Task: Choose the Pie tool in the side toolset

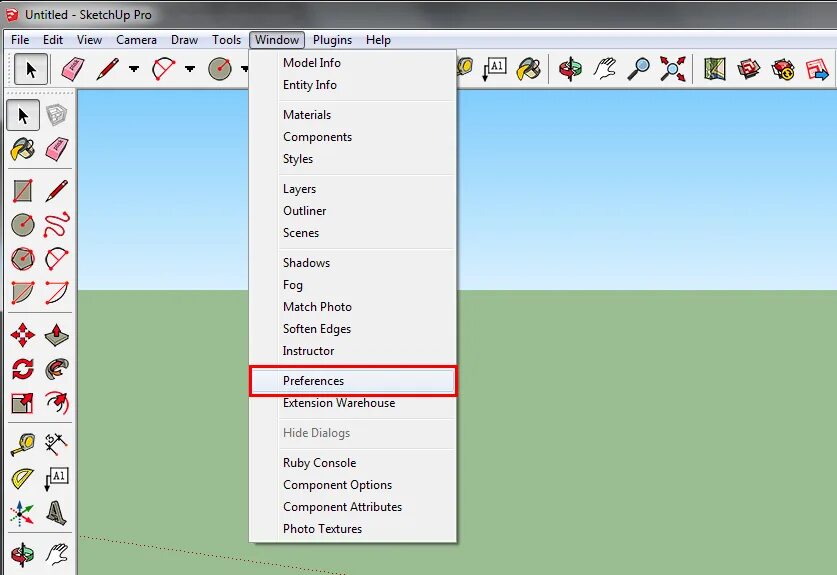Action: tap(22, 292)
